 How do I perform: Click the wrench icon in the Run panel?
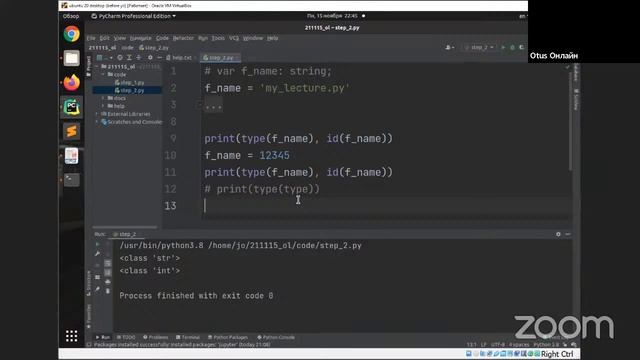[97, 253]
